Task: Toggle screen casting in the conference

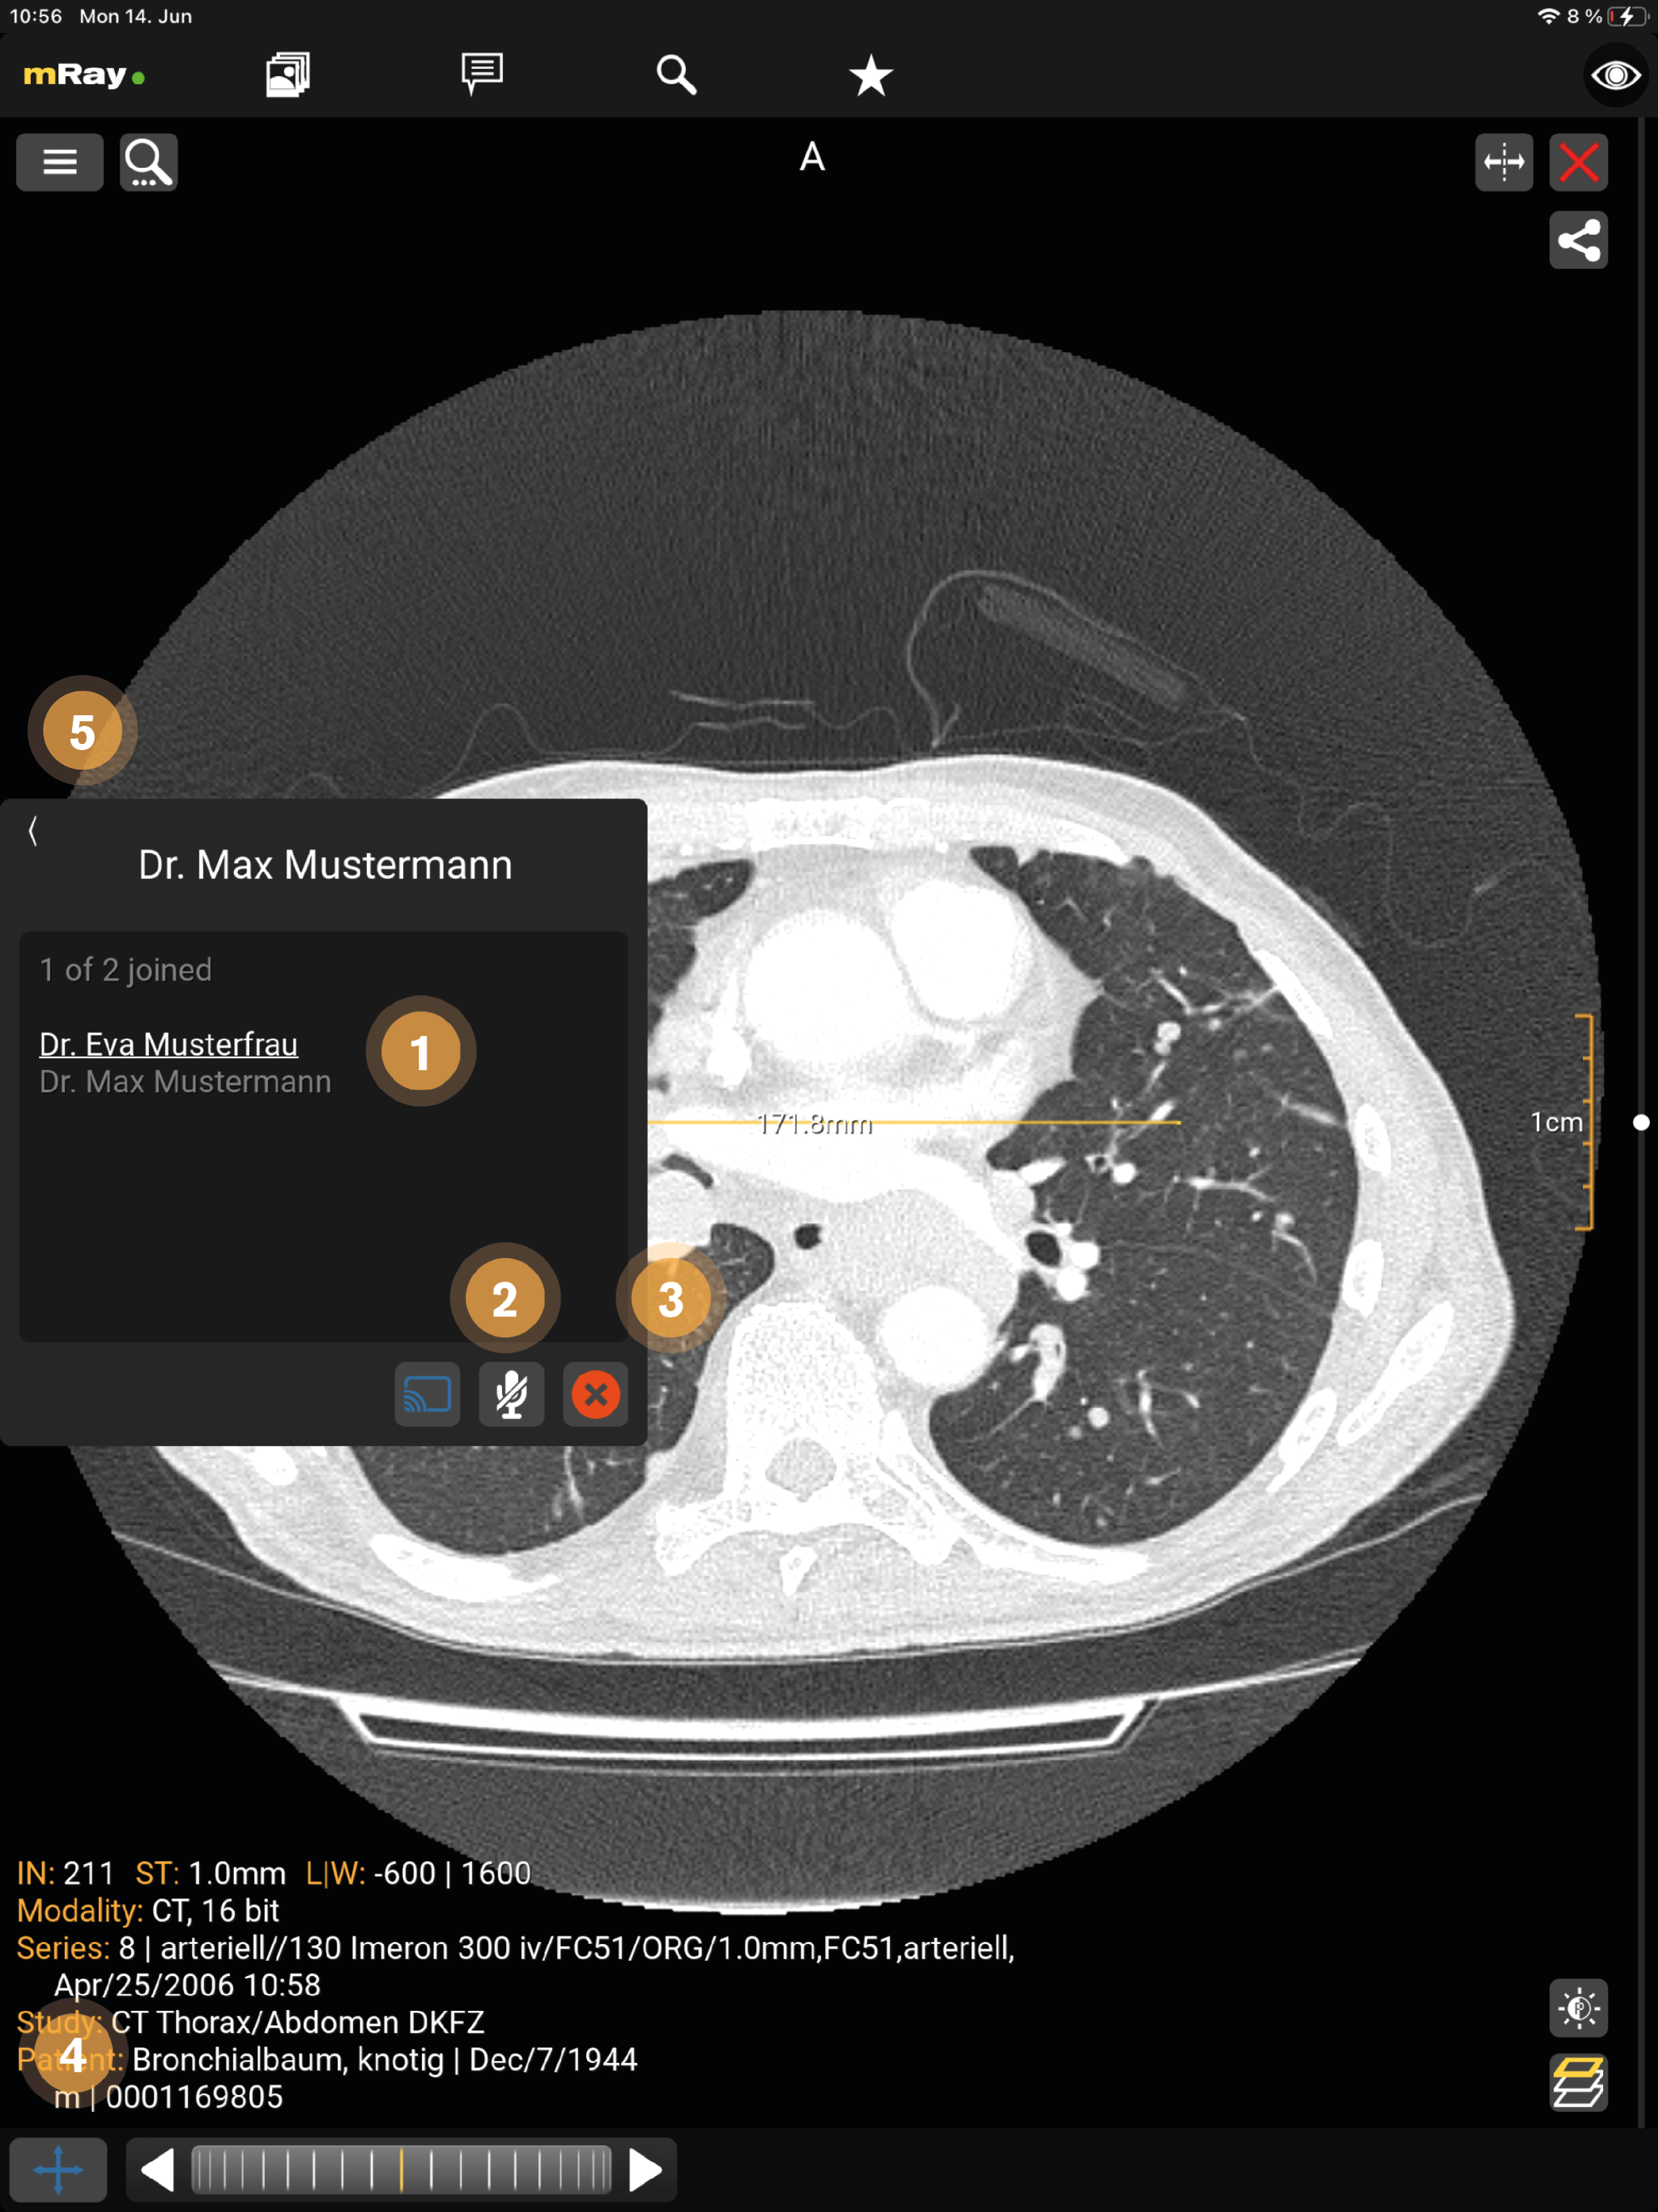Action: [428, 1394]
